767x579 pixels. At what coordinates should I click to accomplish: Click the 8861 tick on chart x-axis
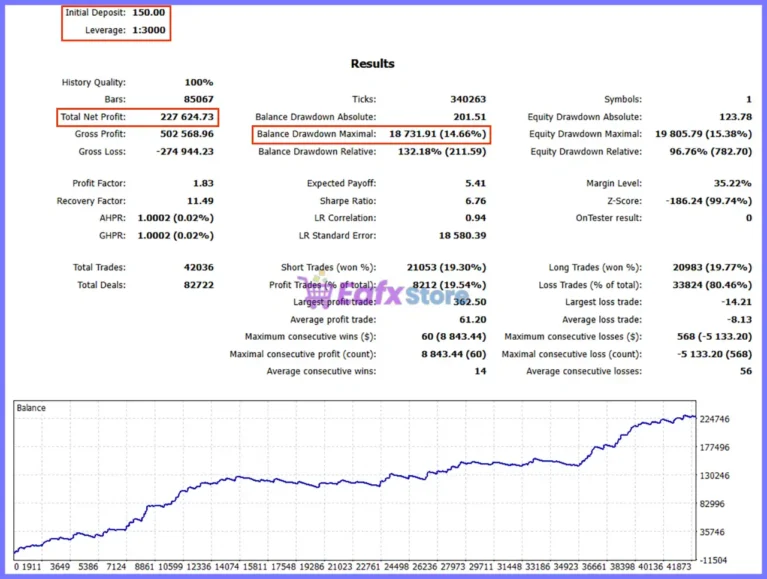144,567
